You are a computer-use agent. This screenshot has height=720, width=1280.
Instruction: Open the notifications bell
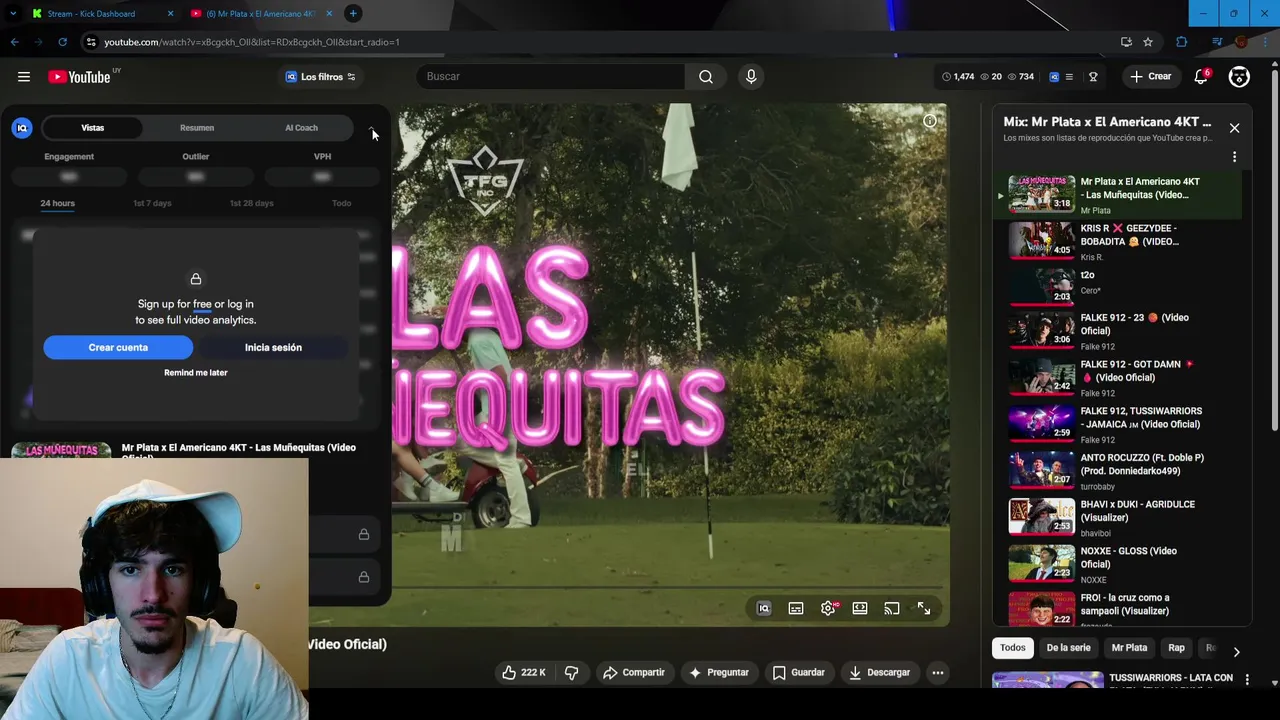point(1201,77)
